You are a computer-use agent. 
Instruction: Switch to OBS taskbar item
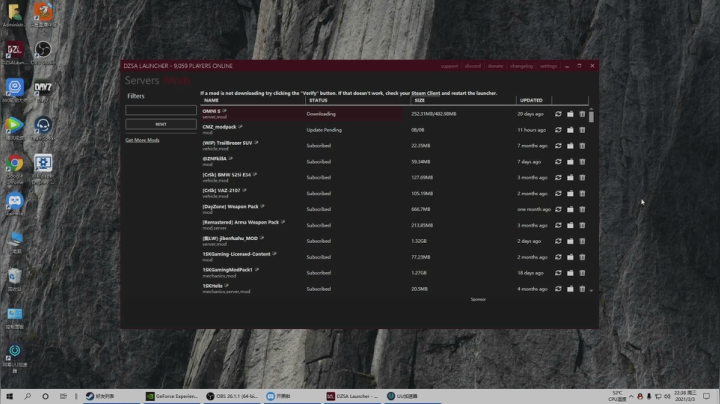[231, 396]
